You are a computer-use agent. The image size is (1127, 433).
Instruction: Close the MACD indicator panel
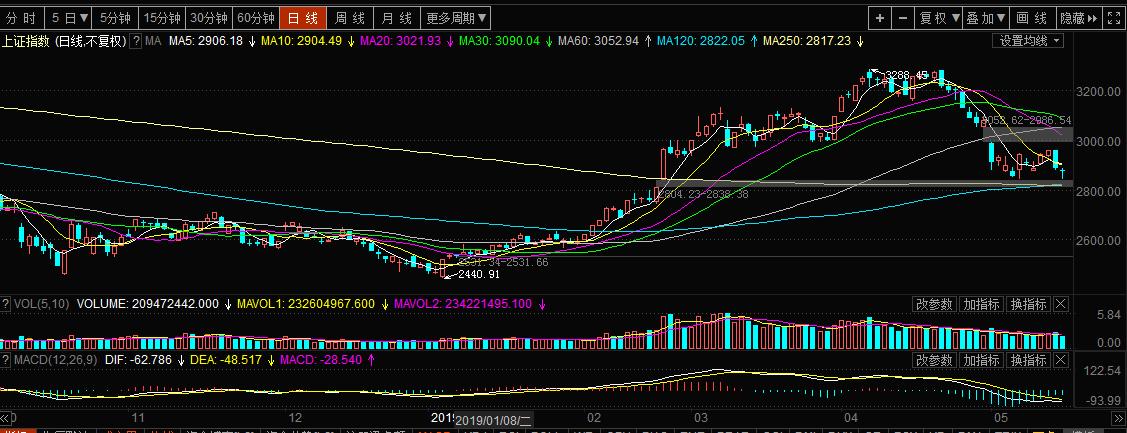[x=1061, y=360]
